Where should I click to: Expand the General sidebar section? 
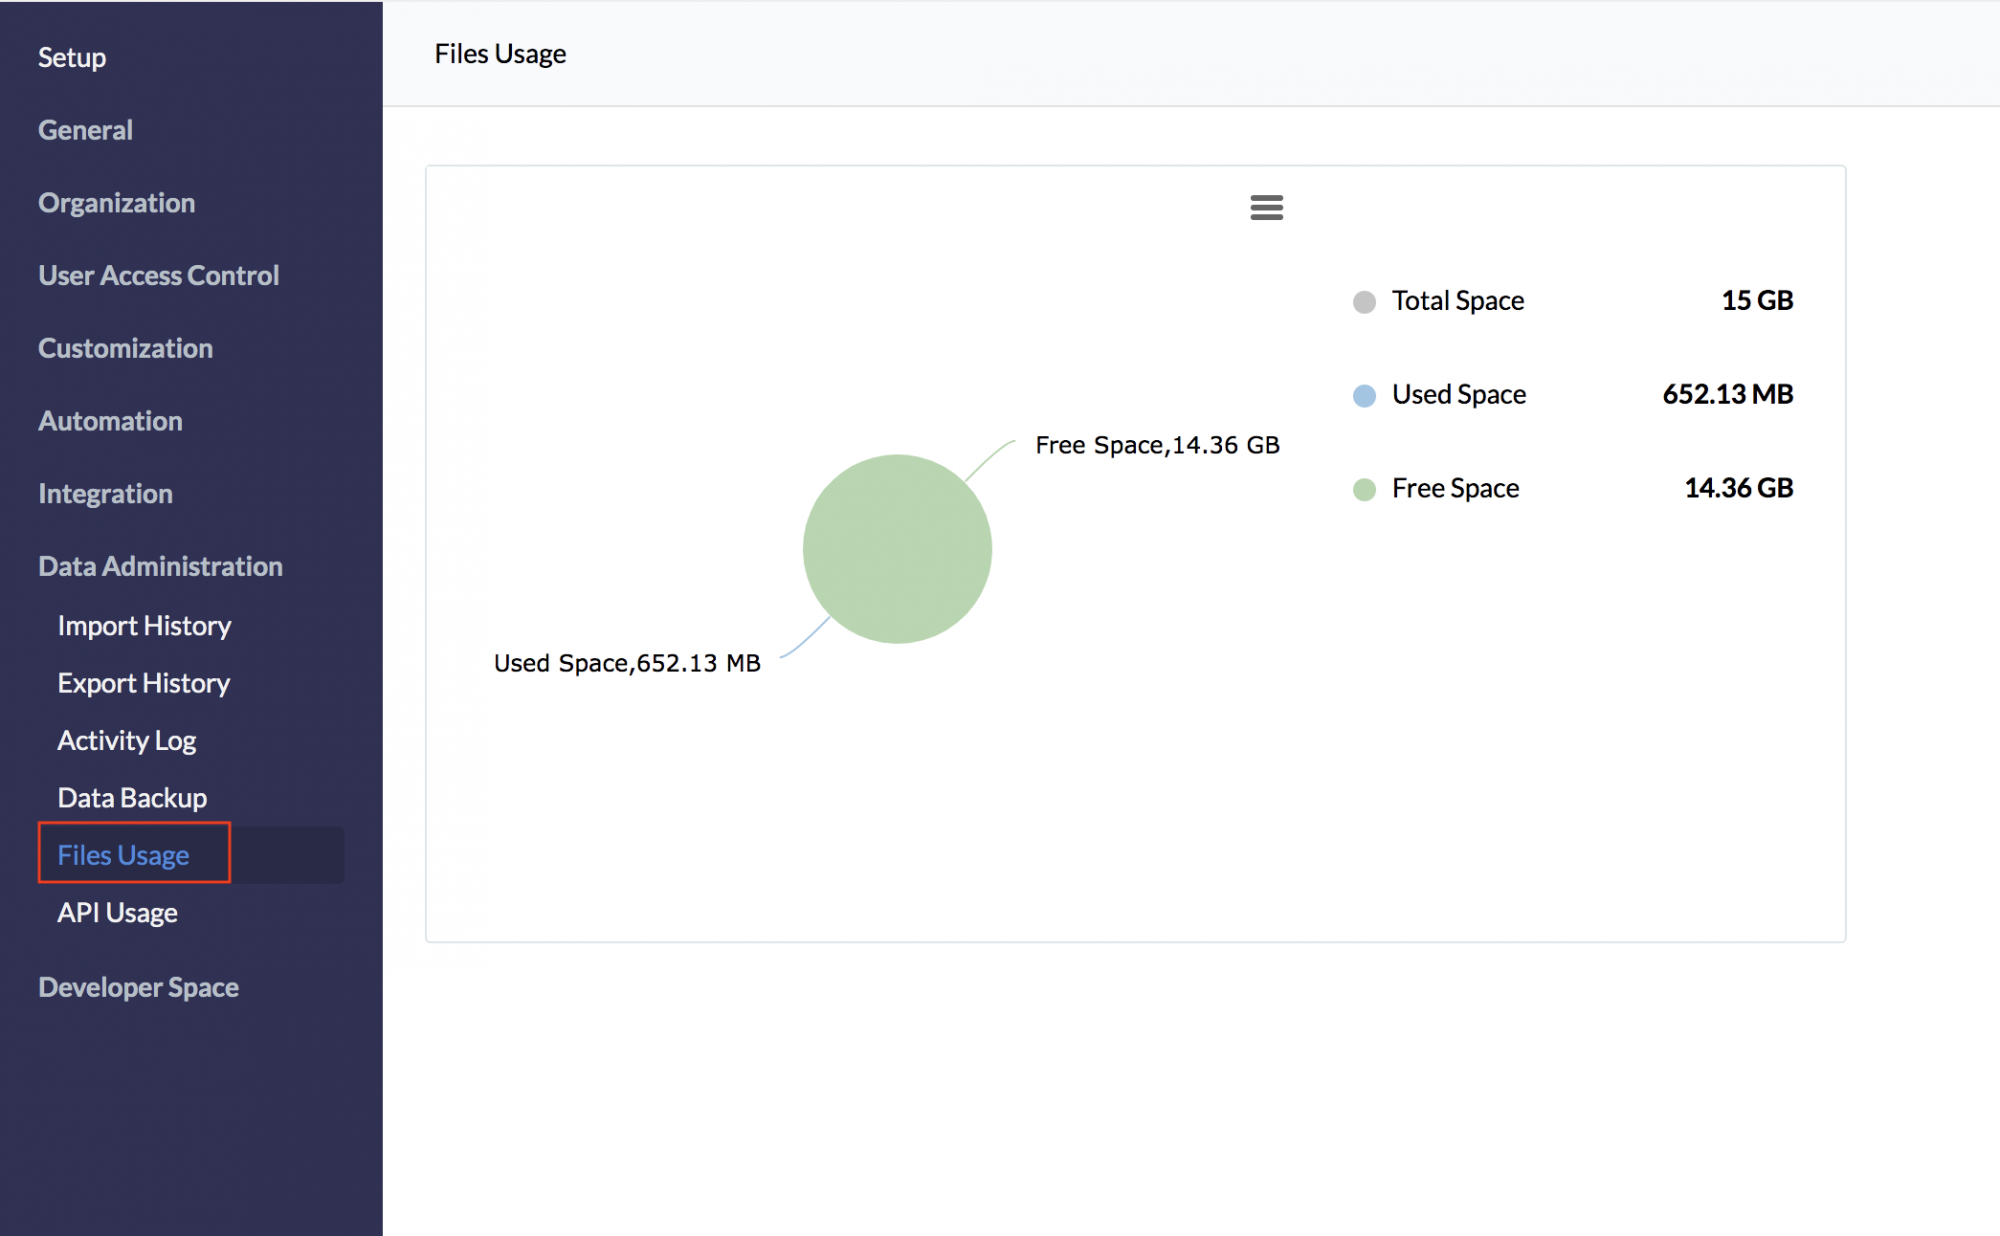tap(85, 130)
